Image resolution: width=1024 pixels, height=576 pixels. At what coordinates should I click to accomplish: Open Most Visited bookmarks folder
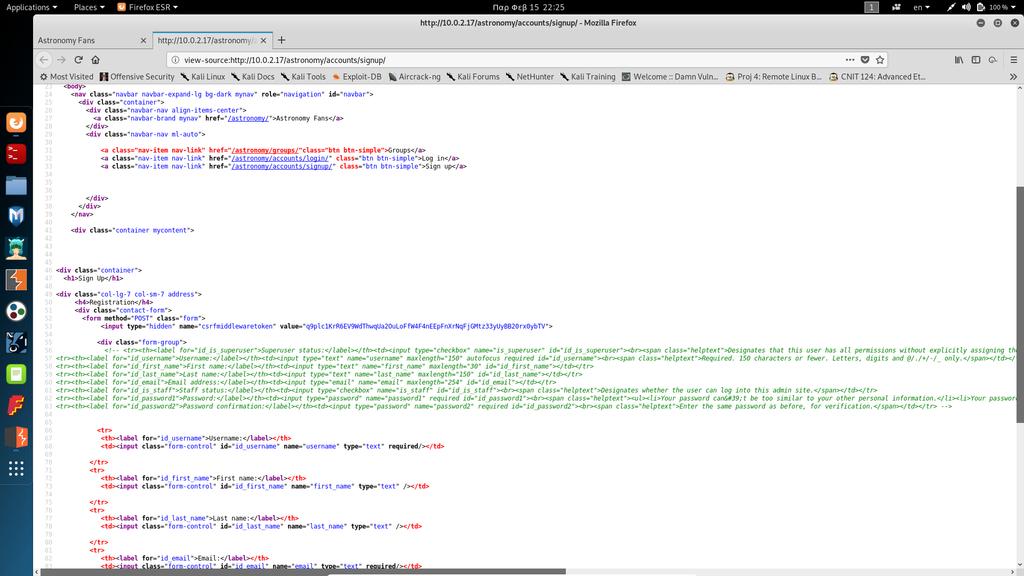(67, 76)
